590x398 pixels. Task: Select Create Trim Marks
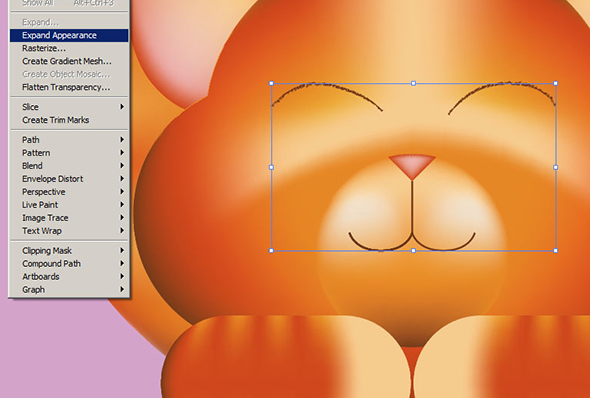(x=69, y=120)
